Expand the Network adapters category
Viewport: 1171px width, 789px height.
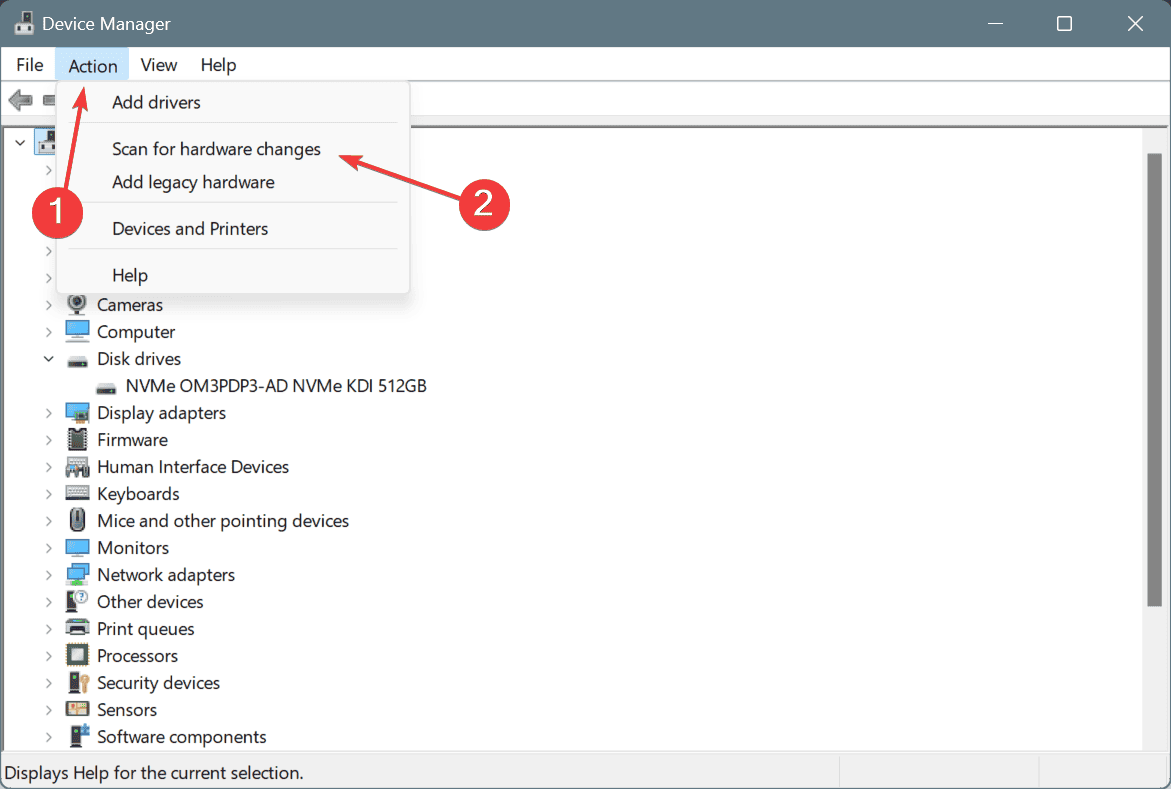click(49, 575)
